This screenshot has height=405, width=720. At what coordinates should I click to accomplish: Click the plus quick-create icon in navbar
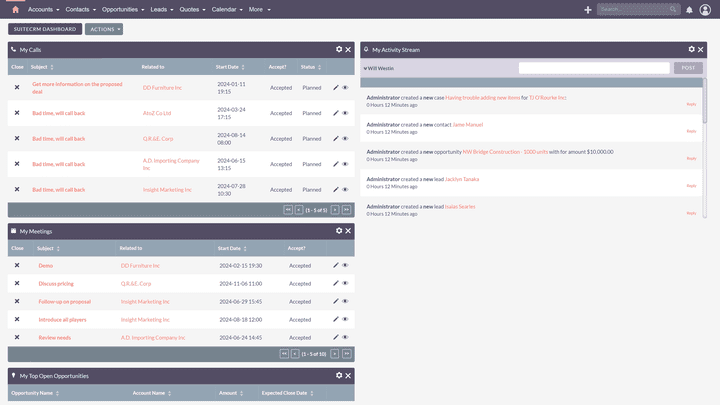587,9
